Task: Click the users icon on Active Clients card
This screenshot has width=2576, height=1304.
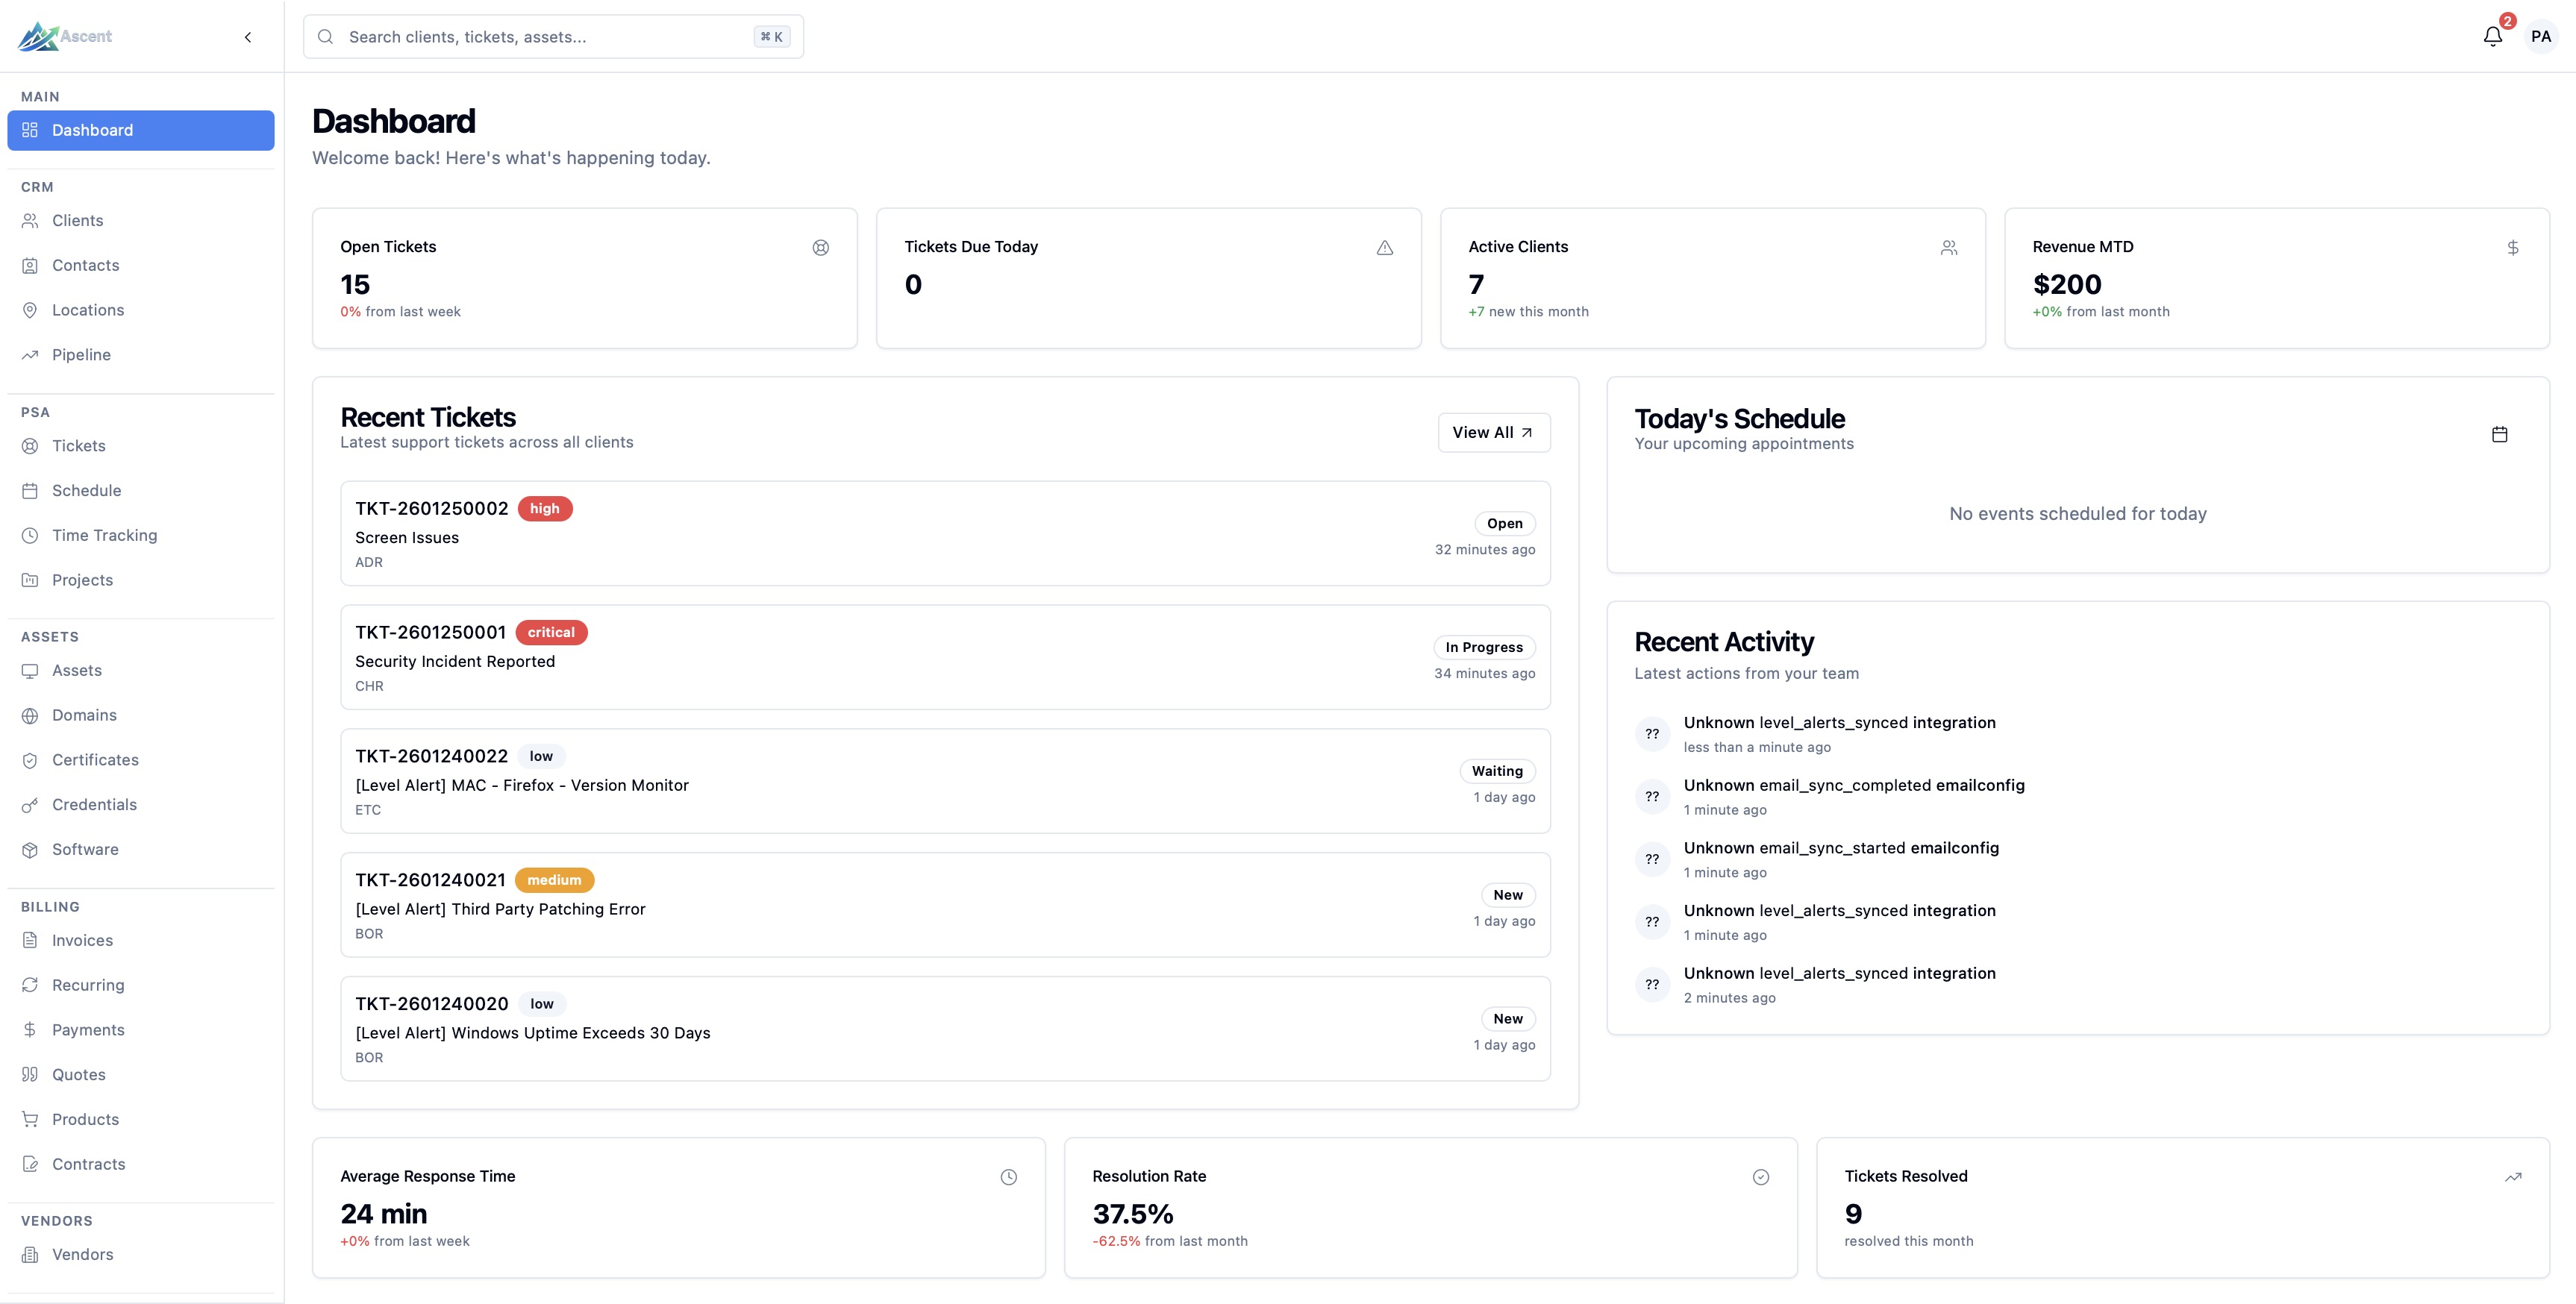Action: [1948, 247]
